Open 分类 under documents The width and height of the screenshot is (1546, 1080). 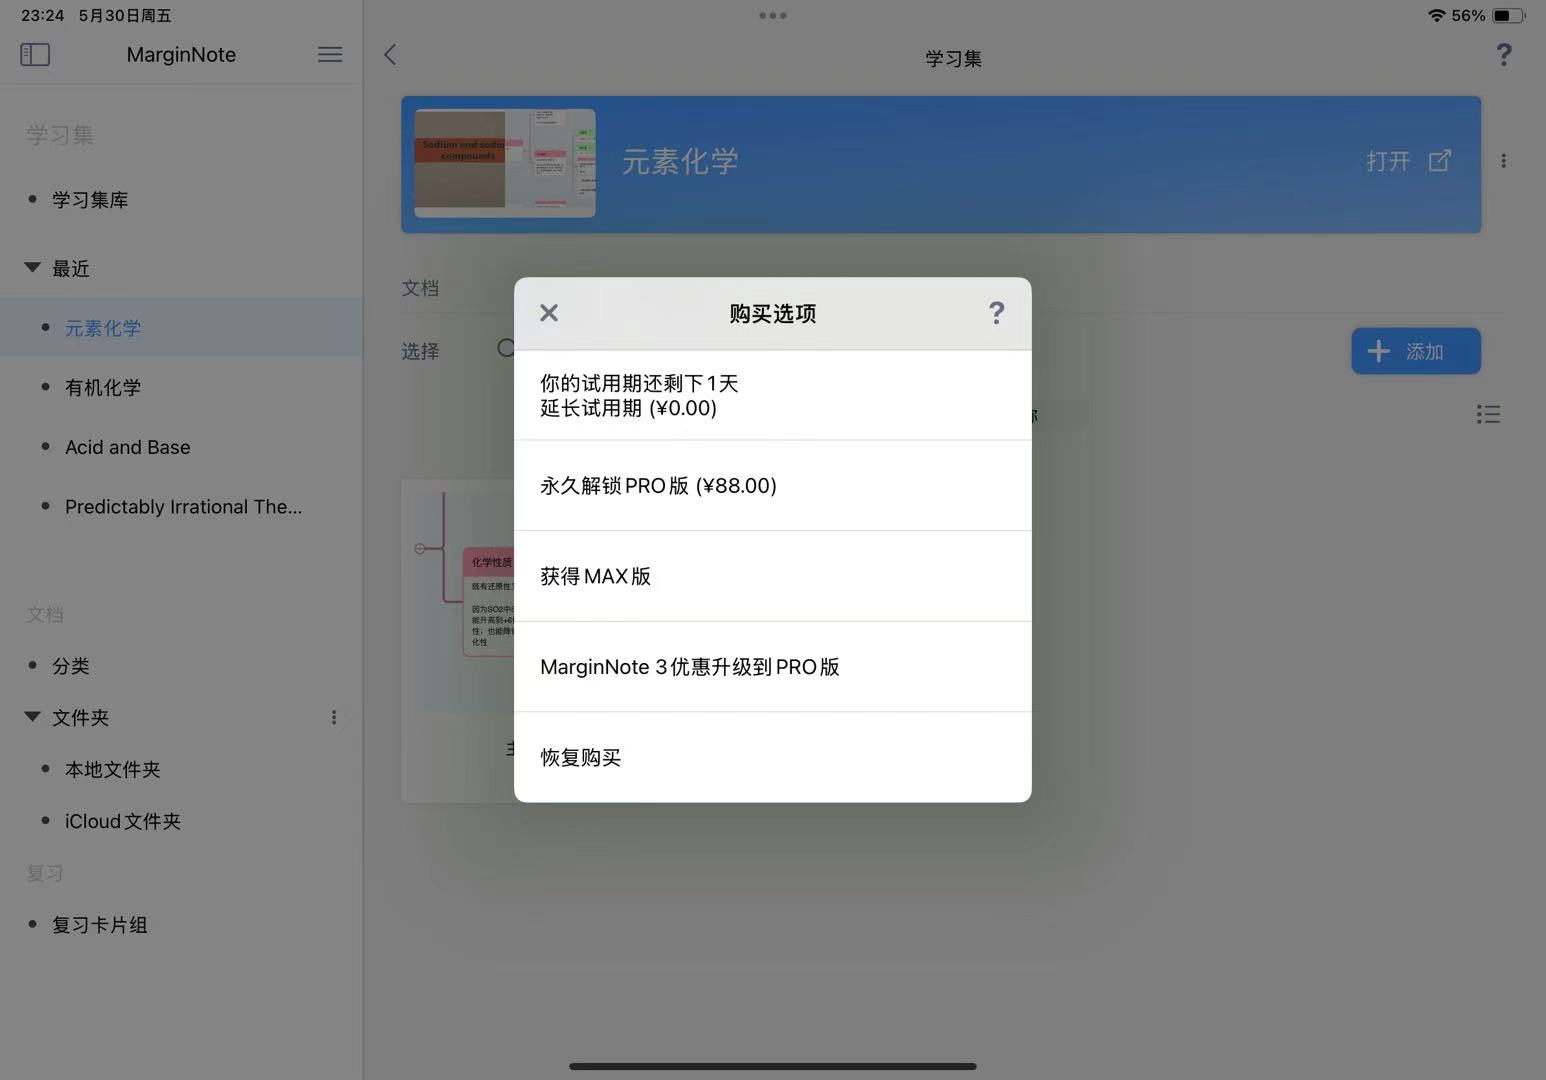71,666
